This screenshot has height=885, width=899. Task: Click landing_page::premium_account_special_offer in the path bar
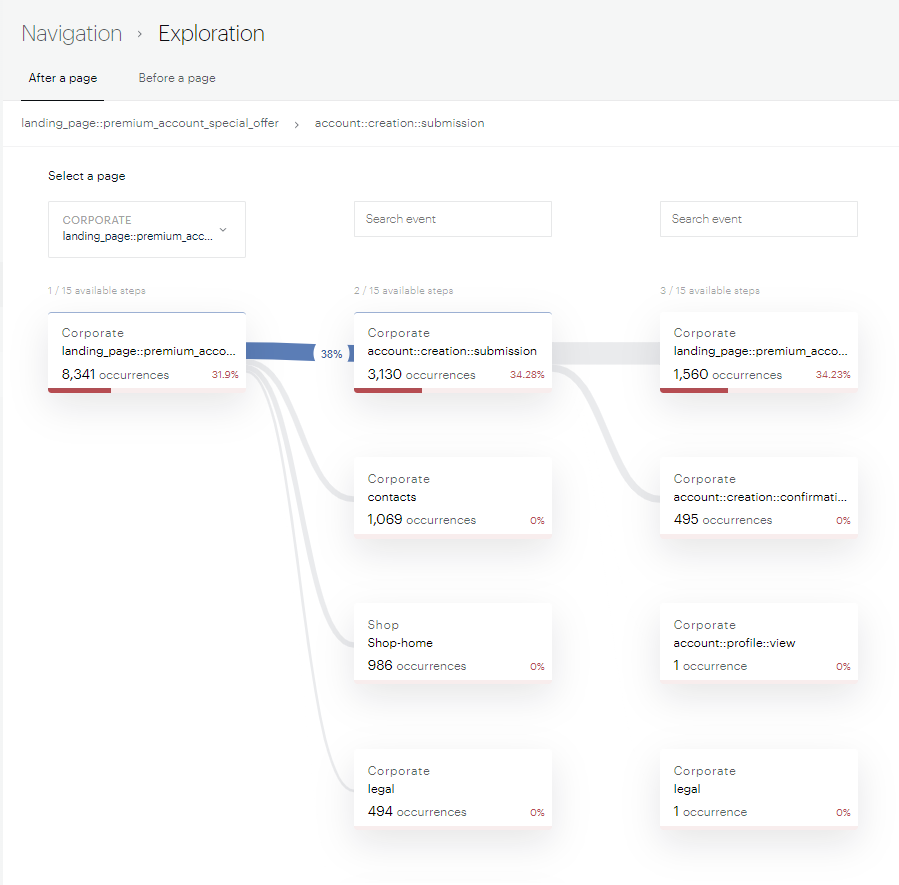coord(150,123)
